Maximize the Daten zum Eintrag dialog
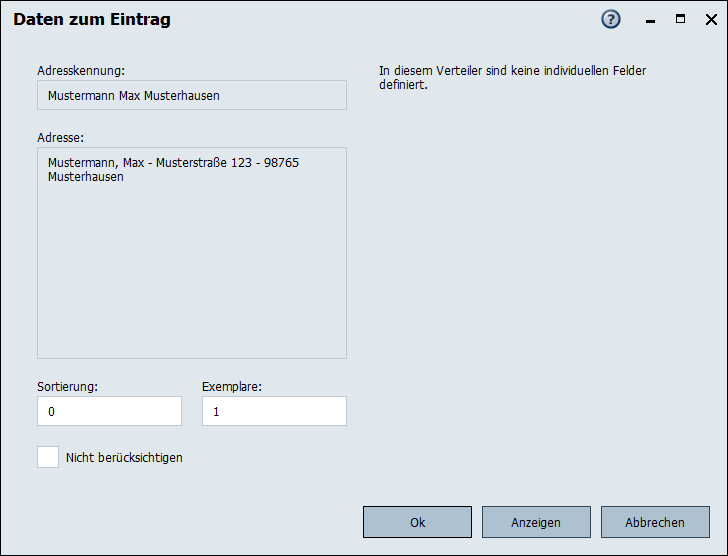Viewport: 728px width, 556px height. [681, 19]
